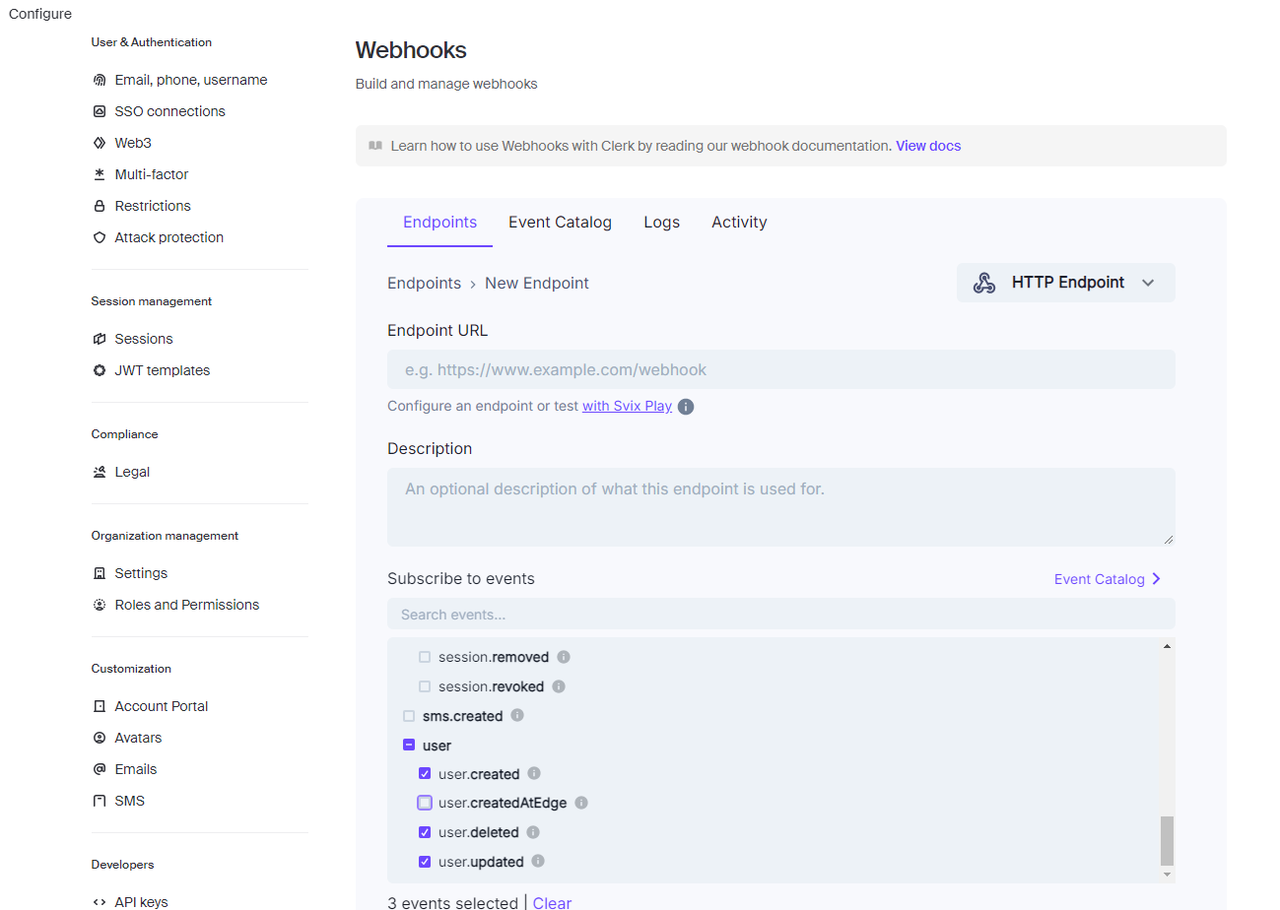Open the View docs link
This screenshot has width=1280, height=910.
pyautogui.click(x=928, y=146)
